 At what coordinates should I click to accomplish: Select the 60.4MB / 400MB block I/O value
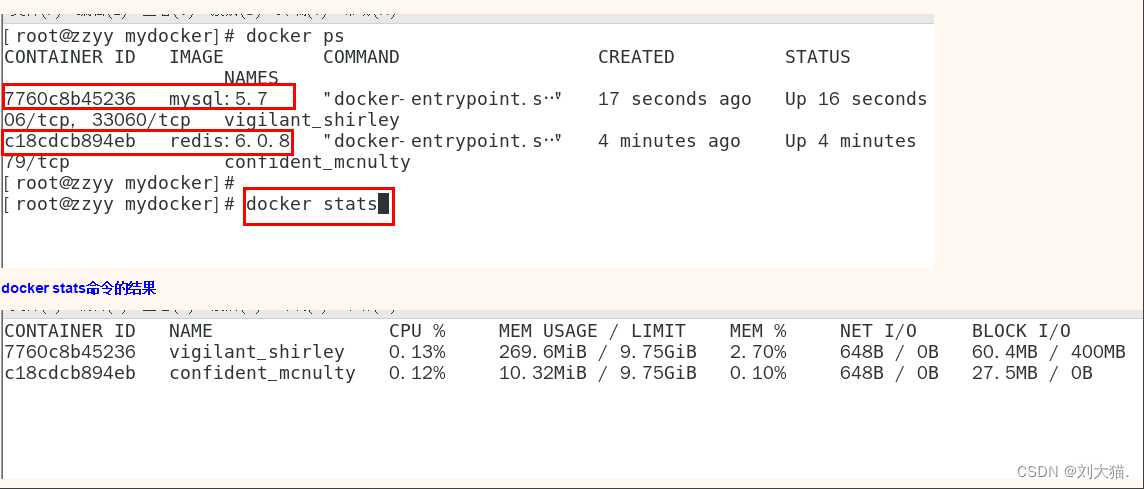point(1048,352)
